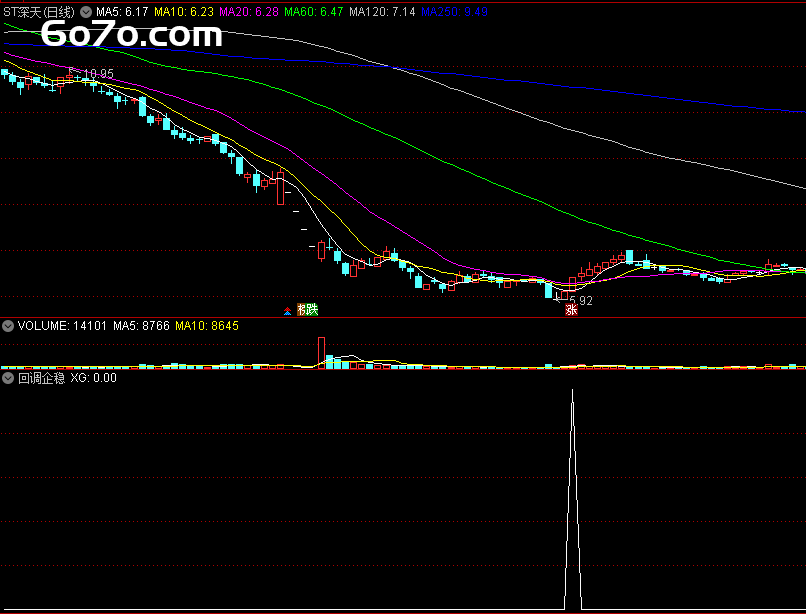Click the tall red volume spike bar
806x614 pixels.
pos(321,352)
